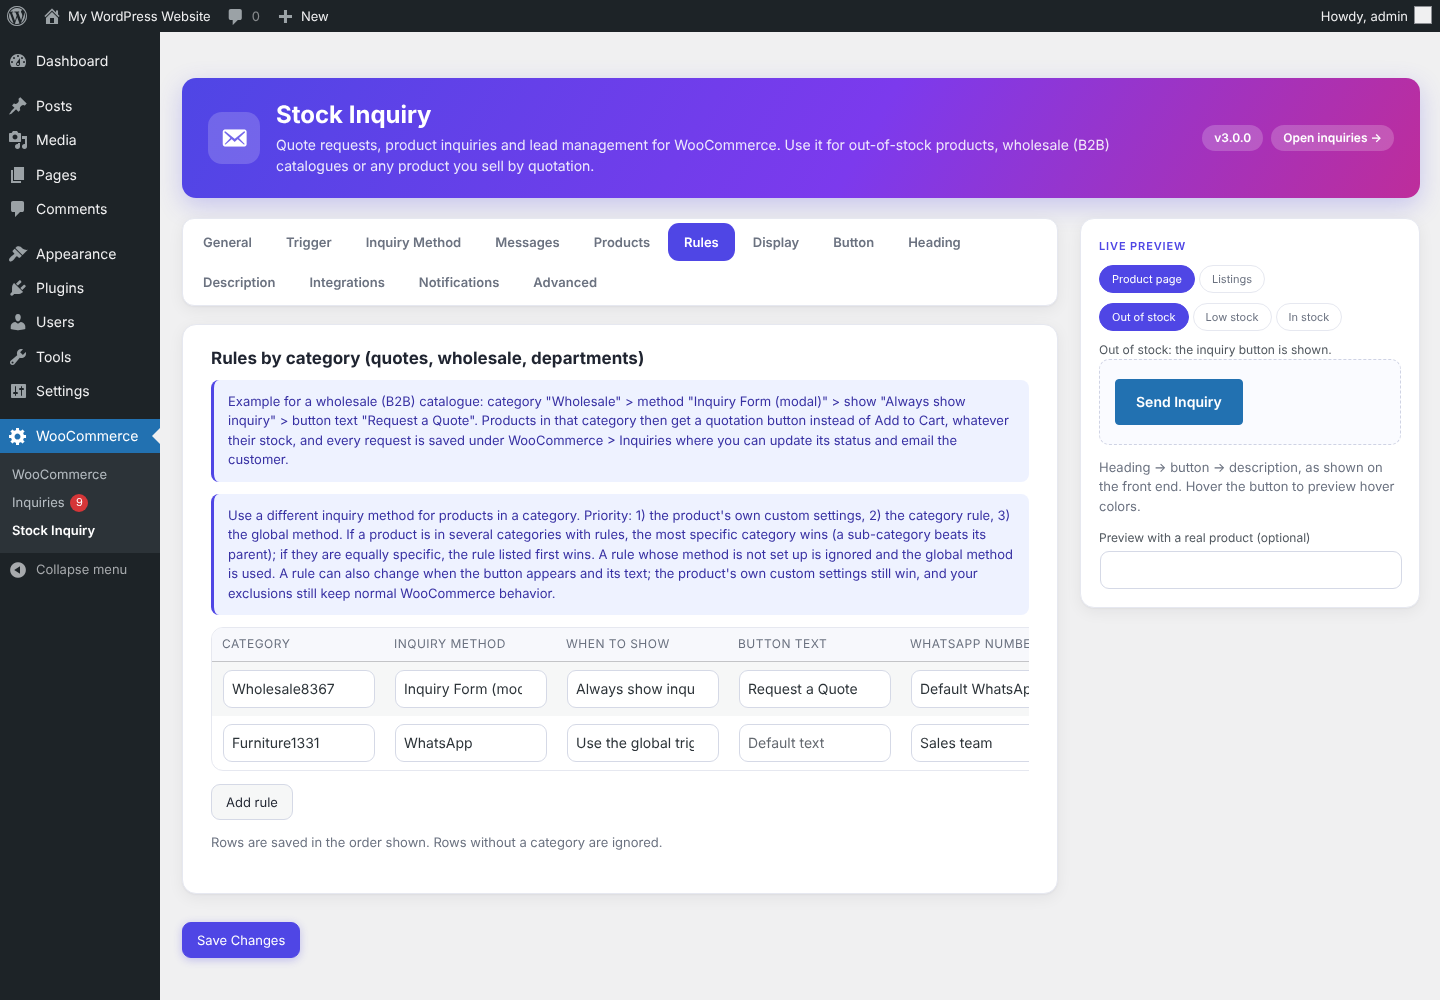This screenshot has width=1440, height=1000.
Task: Open Always show inquiry dropdown
Action: 643,689
